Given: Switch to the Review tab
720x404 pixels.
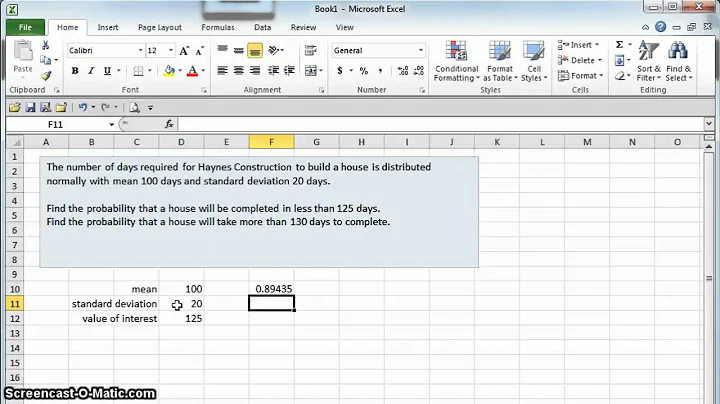Looking at the screenshot, I should [x=304, y=28].
